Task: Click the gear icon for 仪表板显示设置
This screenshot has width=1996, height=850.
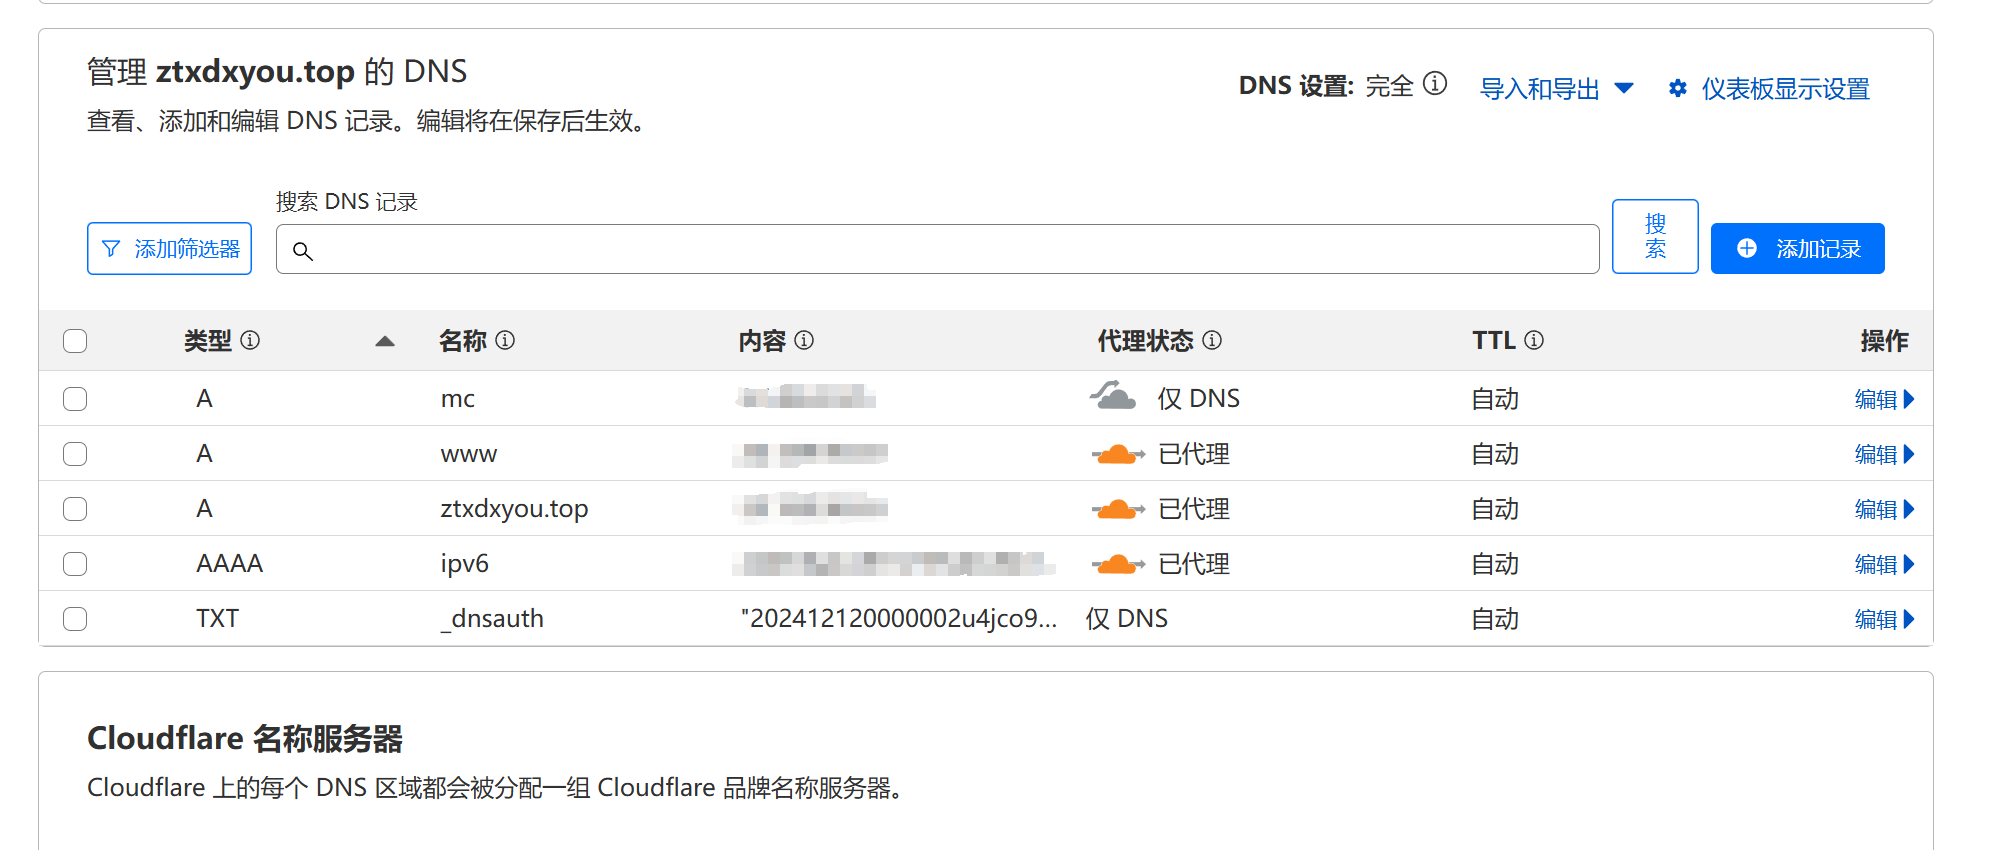Action: coord(1677,89)
